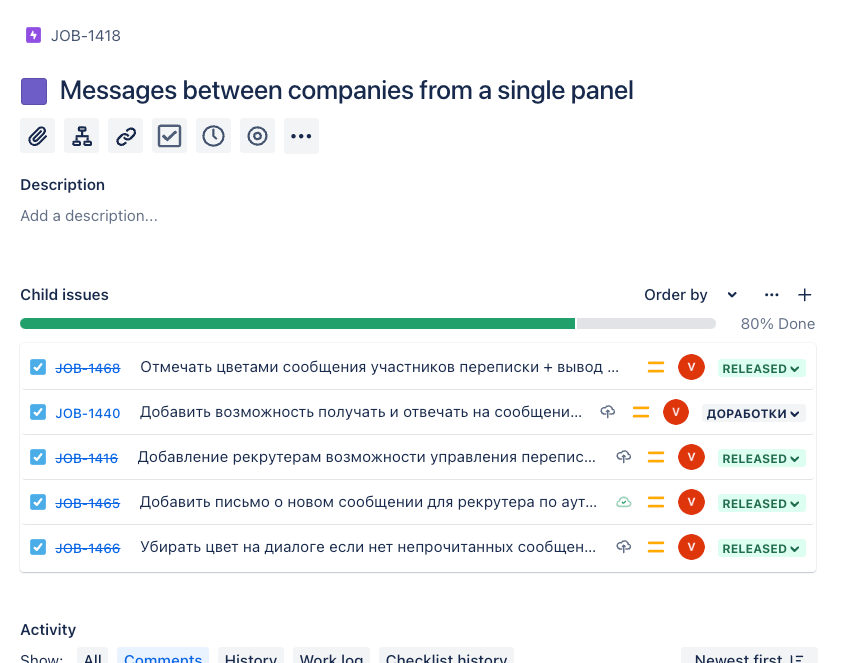
Task: Click deployment cloud icon on JOB-1416 row
Action: (x=623, y=457)
